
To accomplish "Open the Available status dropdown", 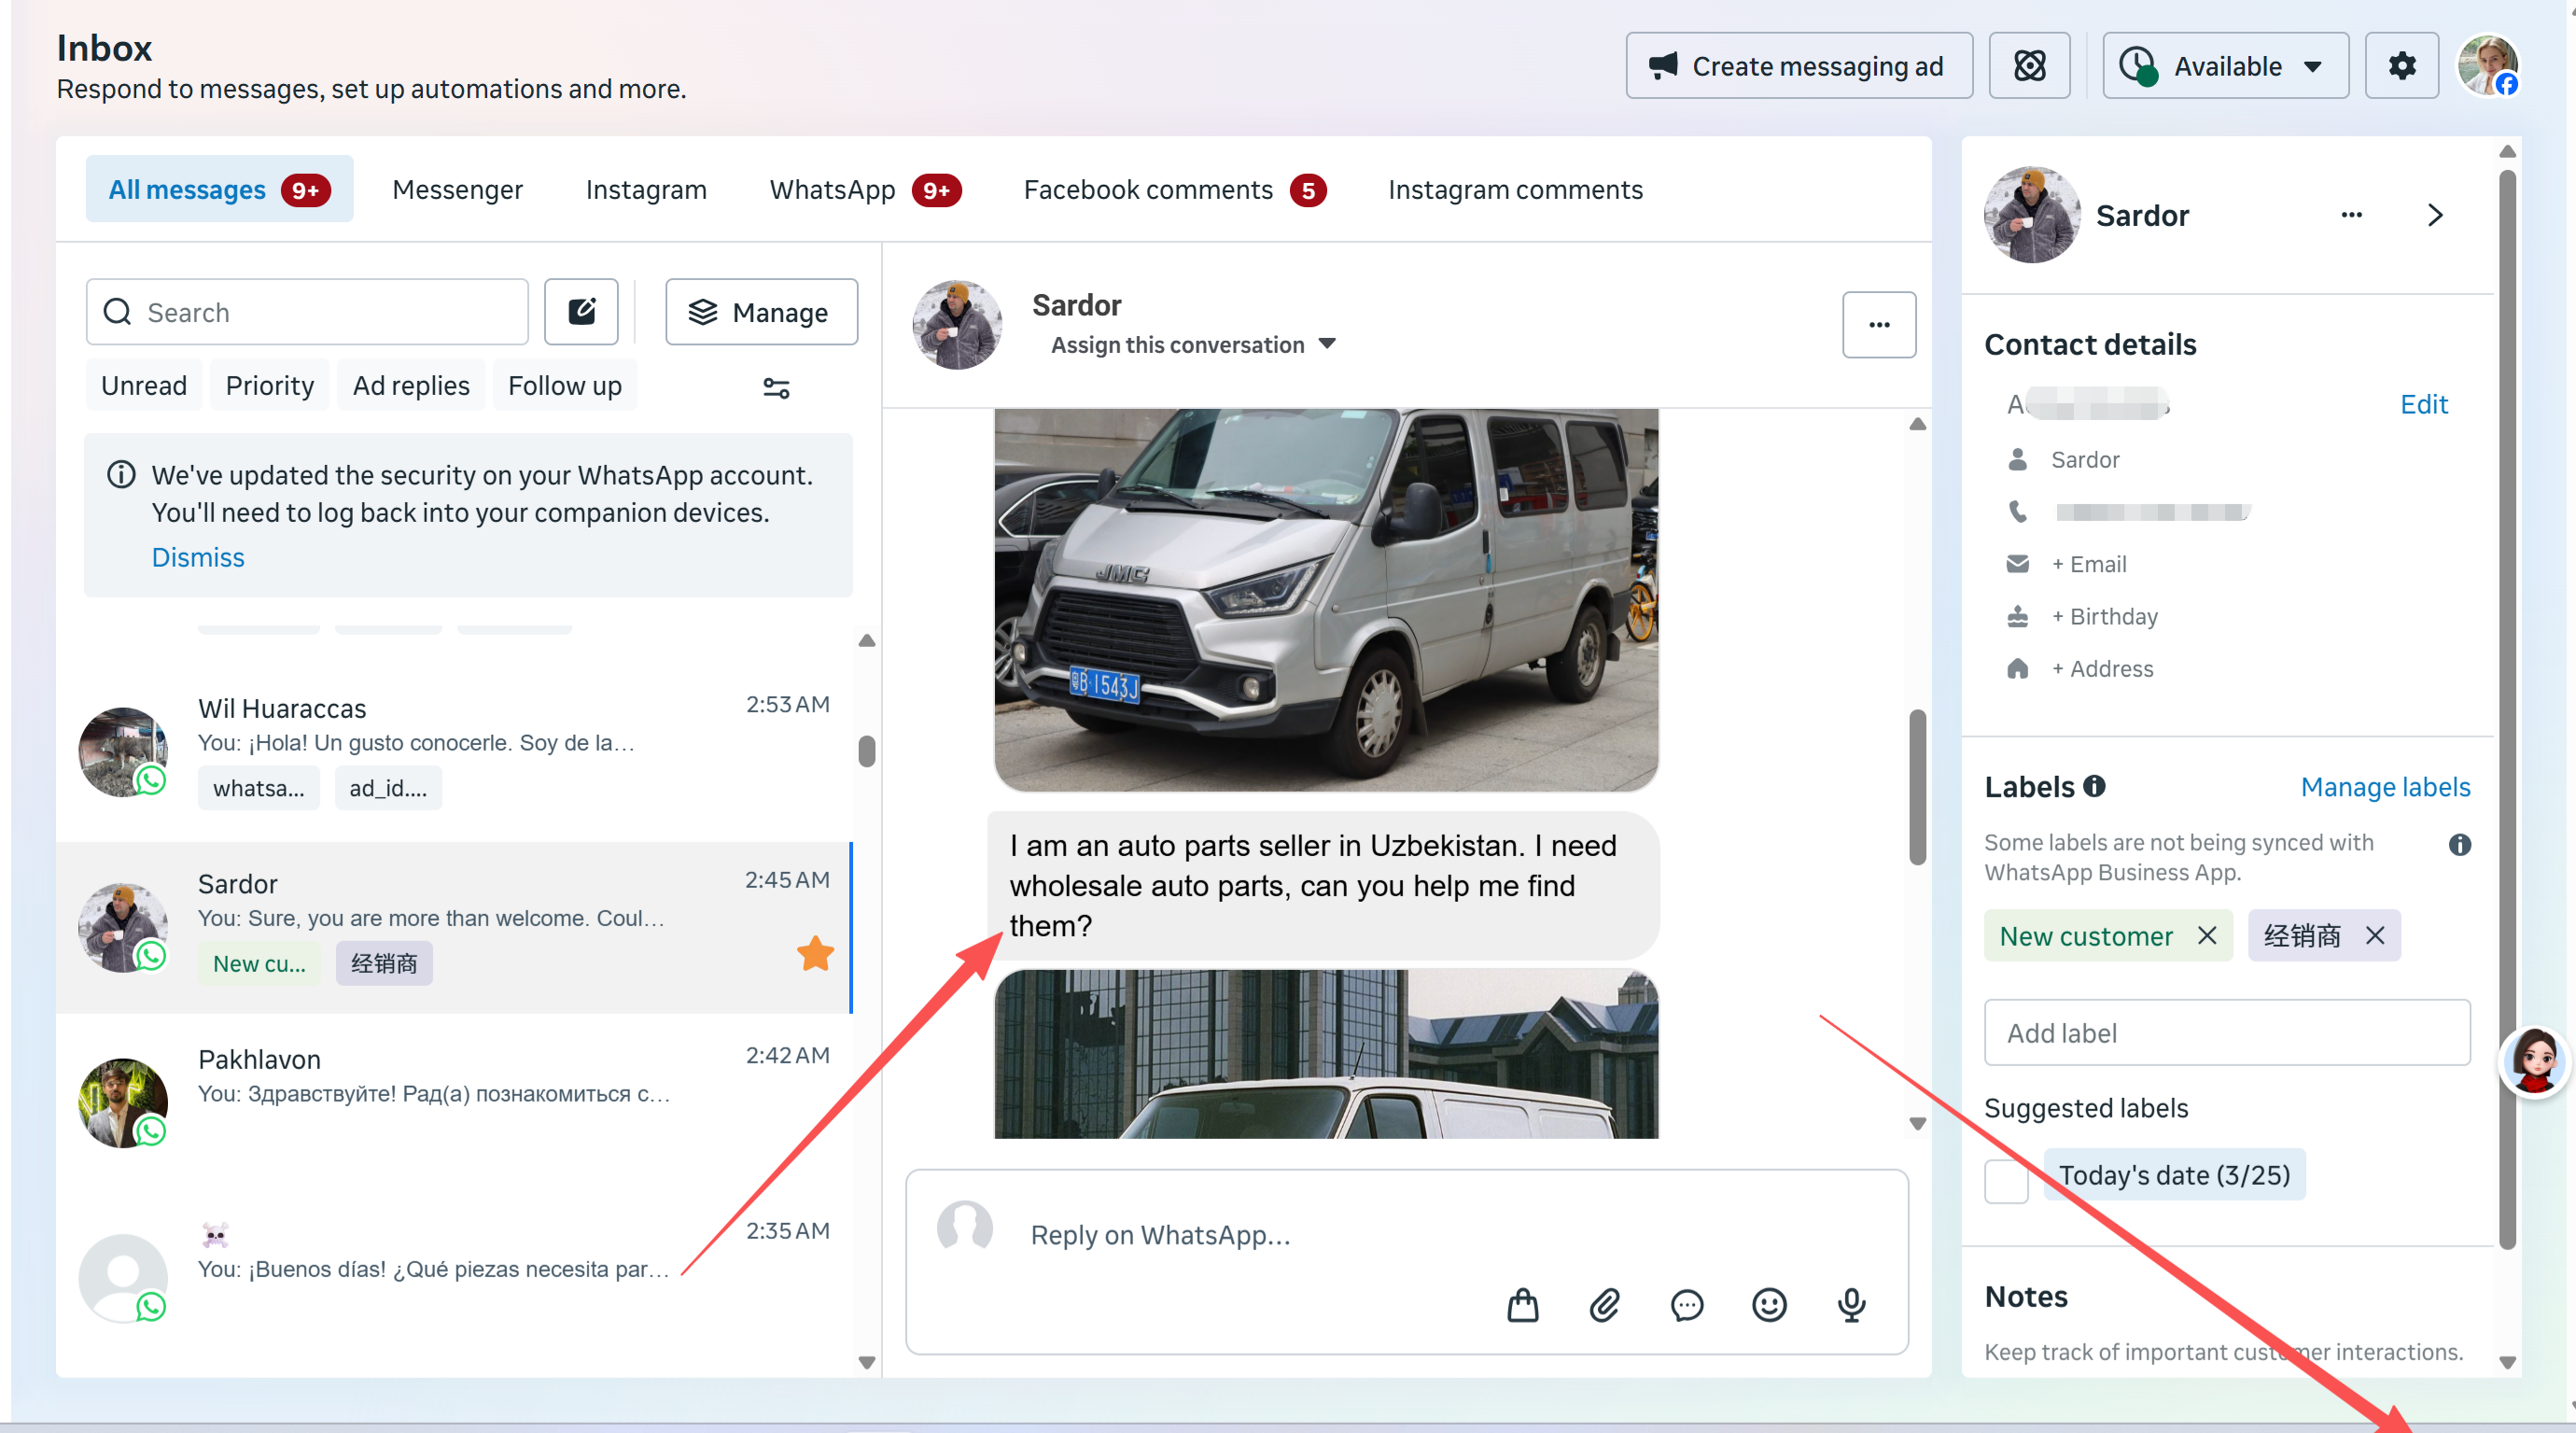I will coord(2225,66).
